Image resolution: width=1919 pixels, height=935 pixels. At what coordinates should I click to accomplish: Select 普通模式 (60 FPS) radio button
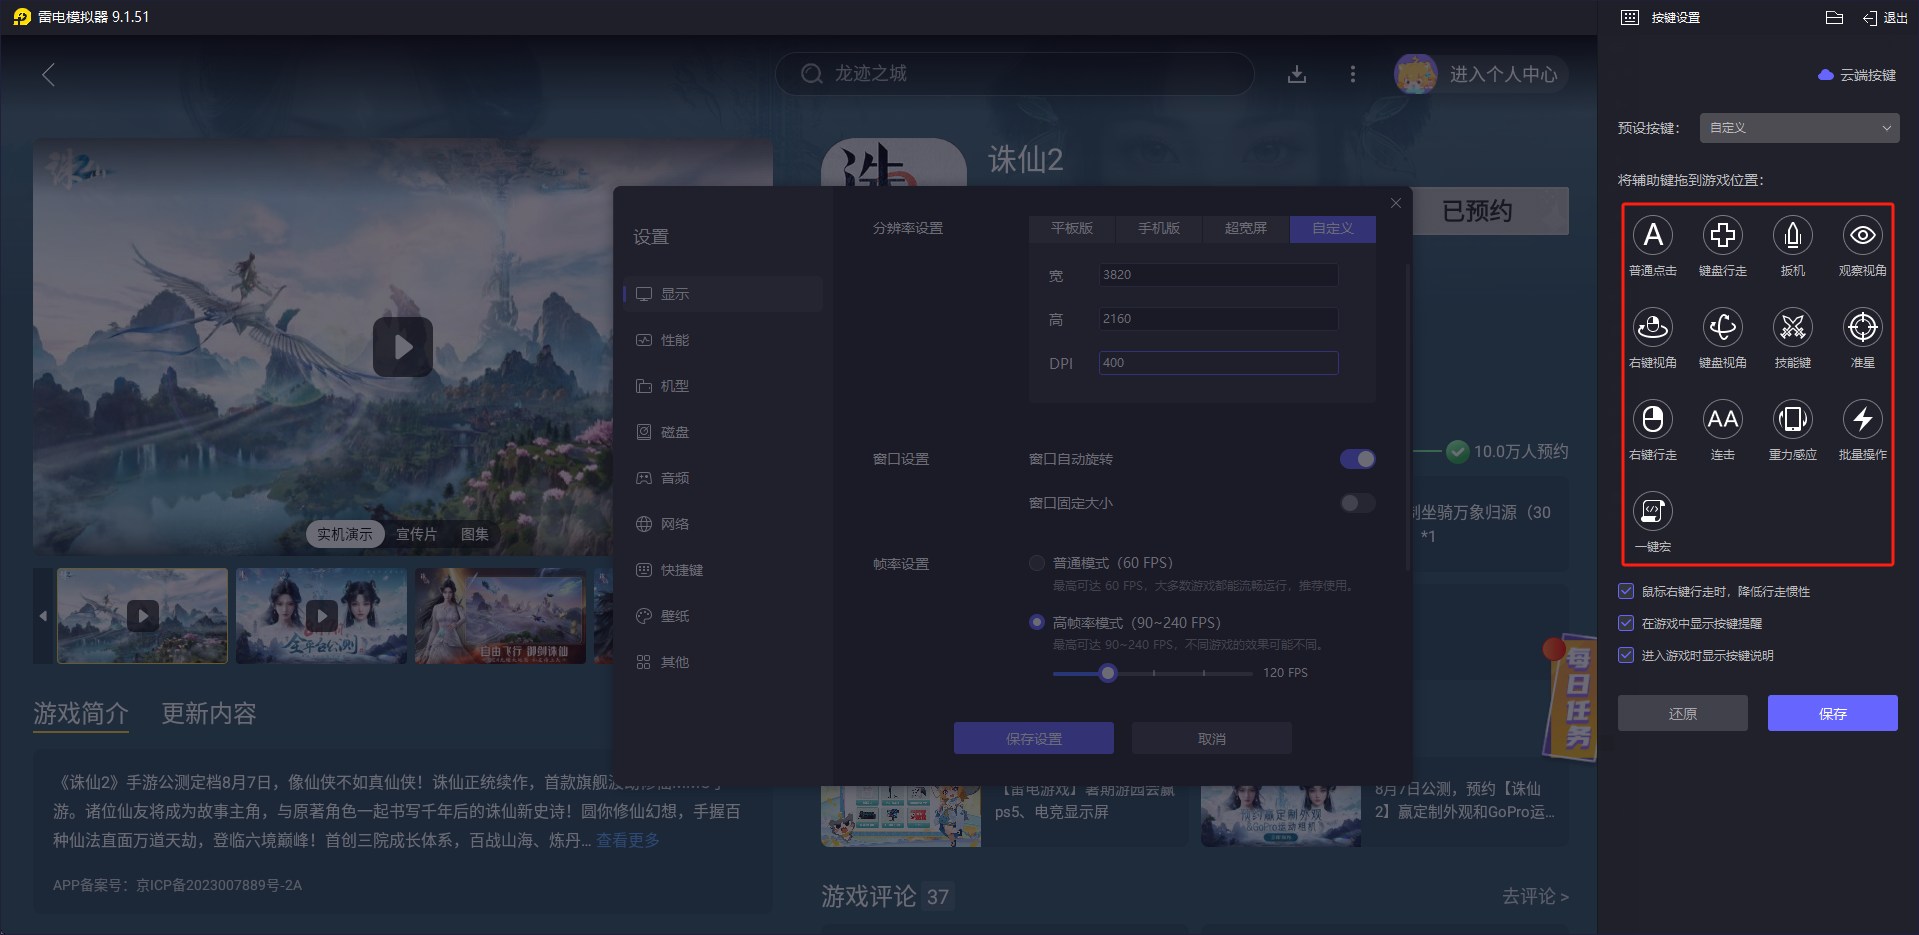pyautogui.click(x=1037, y=563)
